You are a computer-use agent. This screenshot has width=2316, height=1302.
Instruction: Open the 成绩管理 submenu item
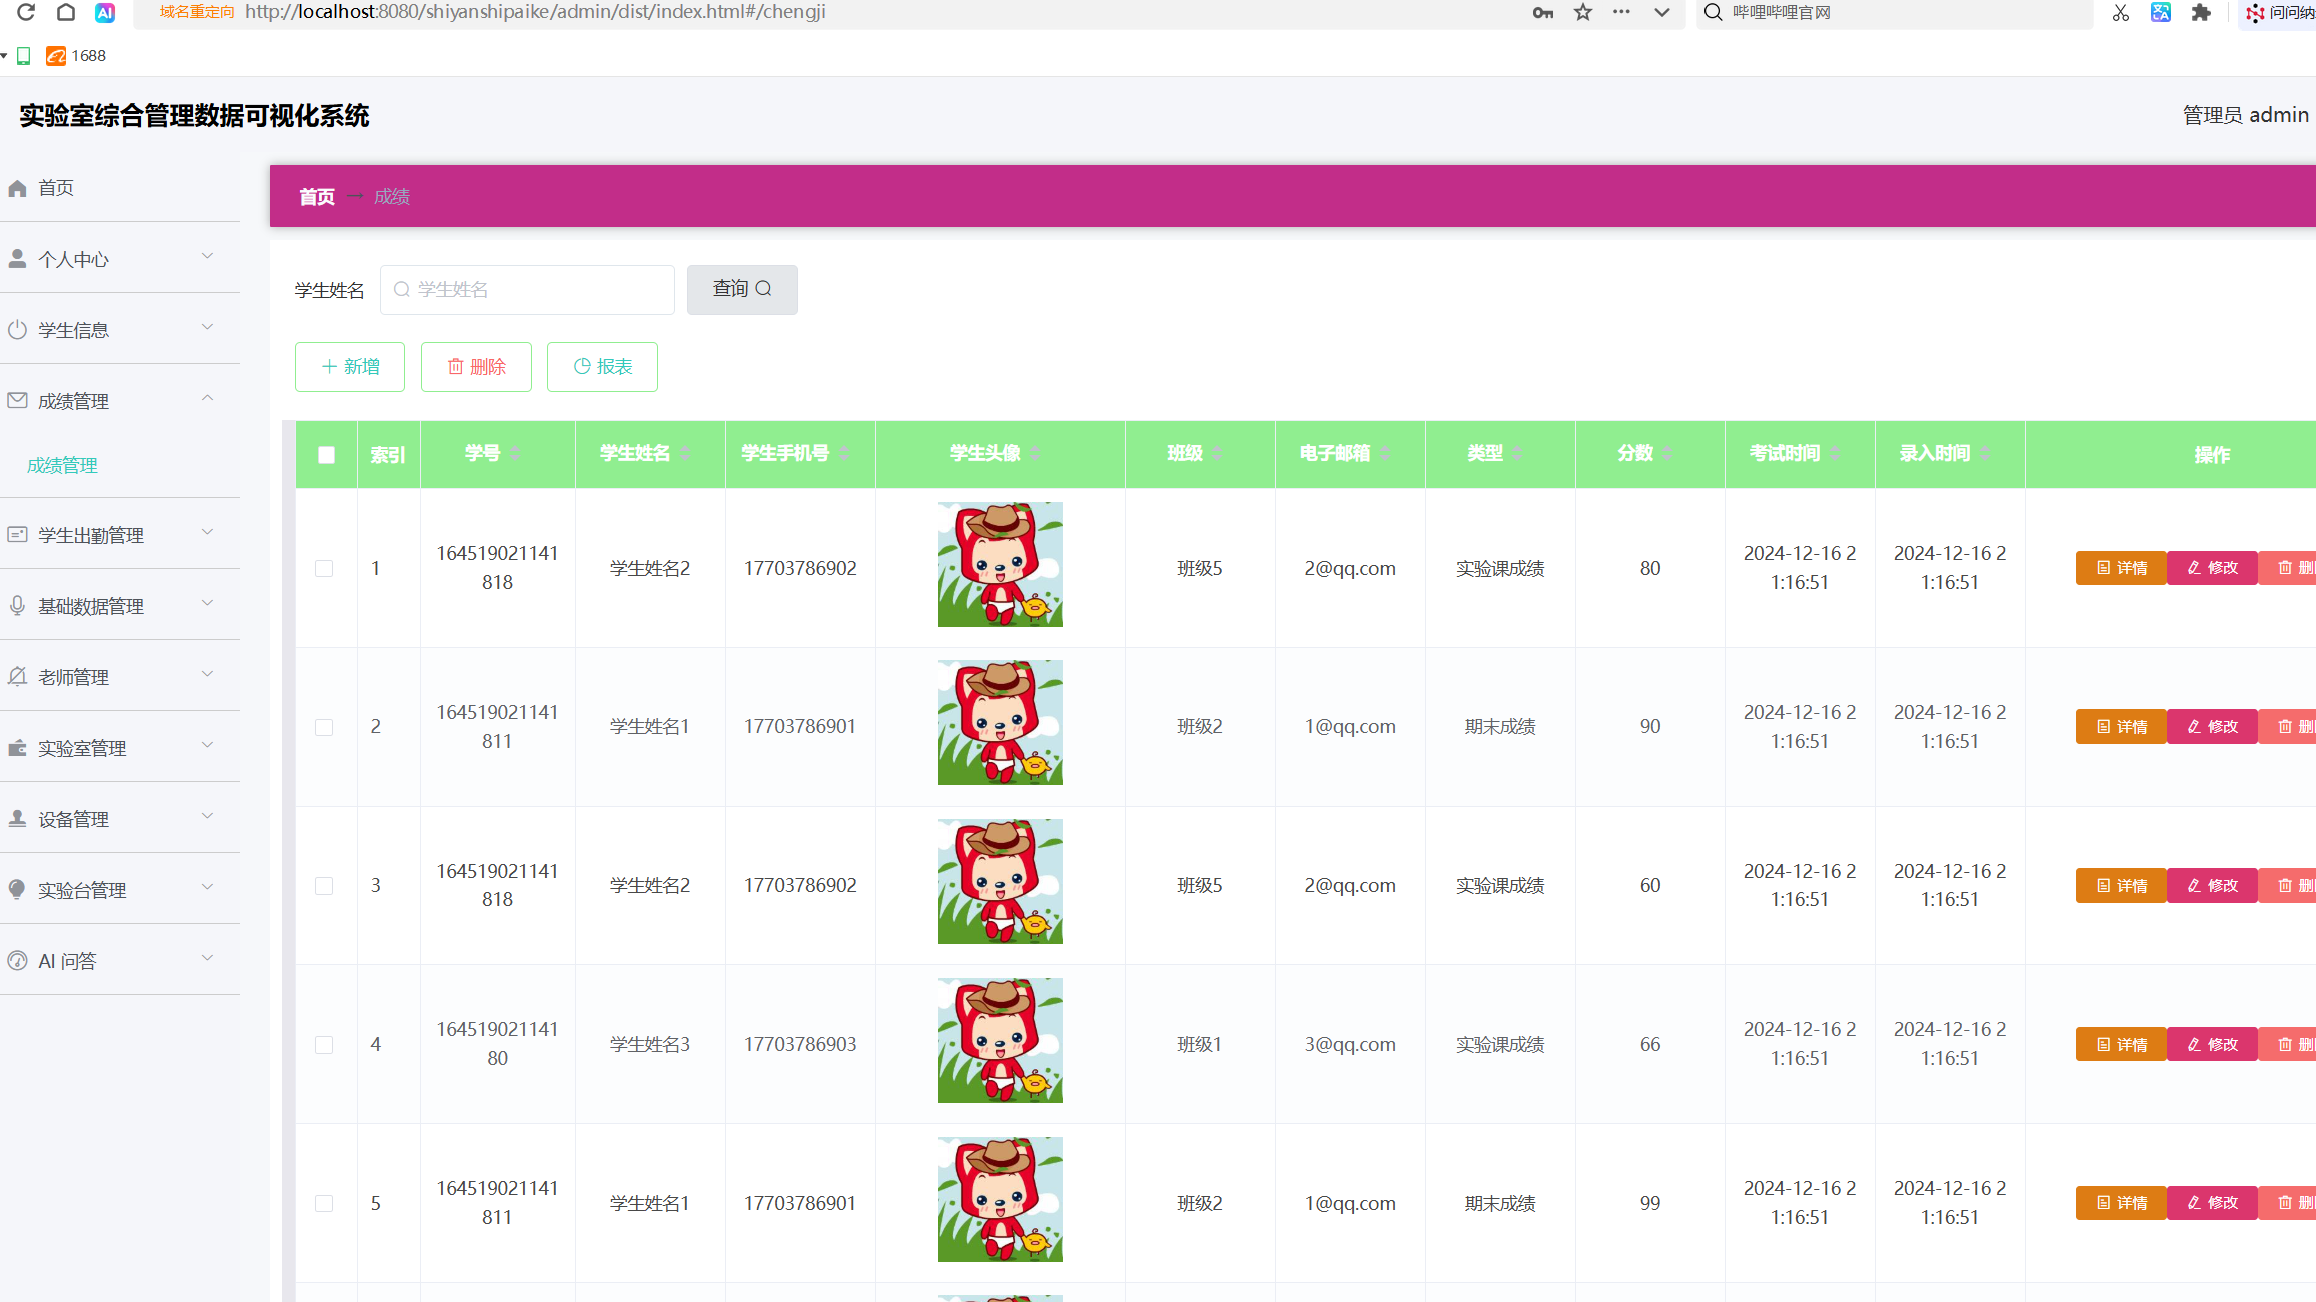click(x=62, y=465)
